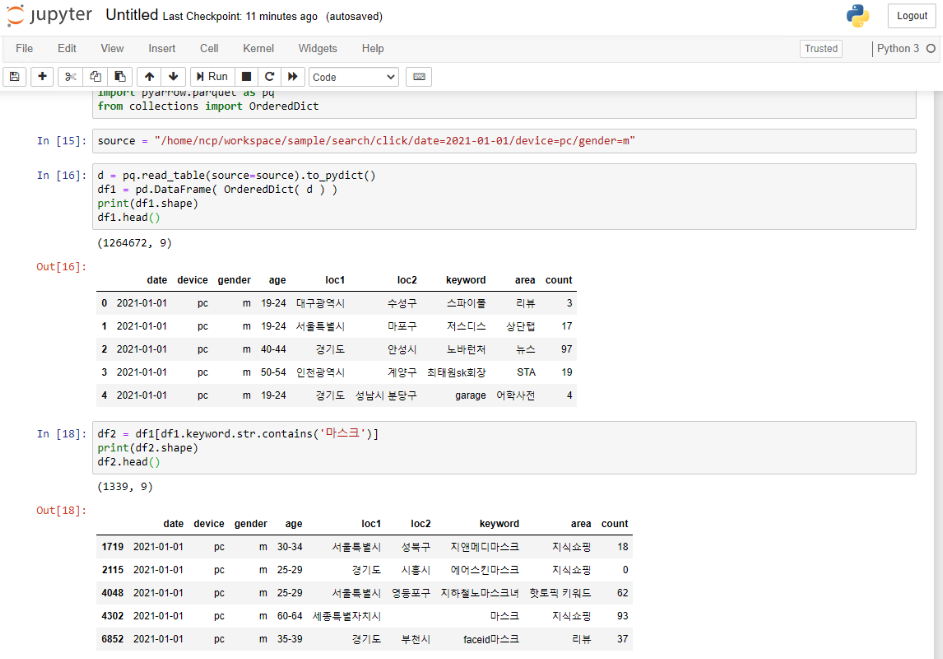
Task: Open the Kernel menu
Action: 258,49
